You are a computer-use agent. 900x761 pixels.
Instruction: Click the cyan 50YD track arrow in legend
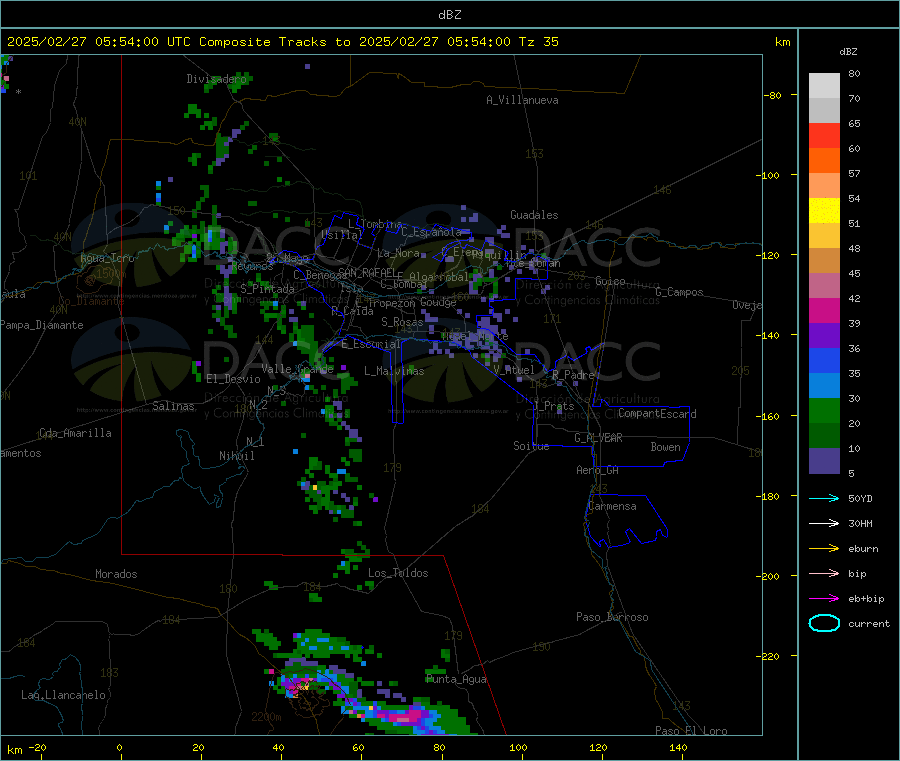click(x=824, y=498)
